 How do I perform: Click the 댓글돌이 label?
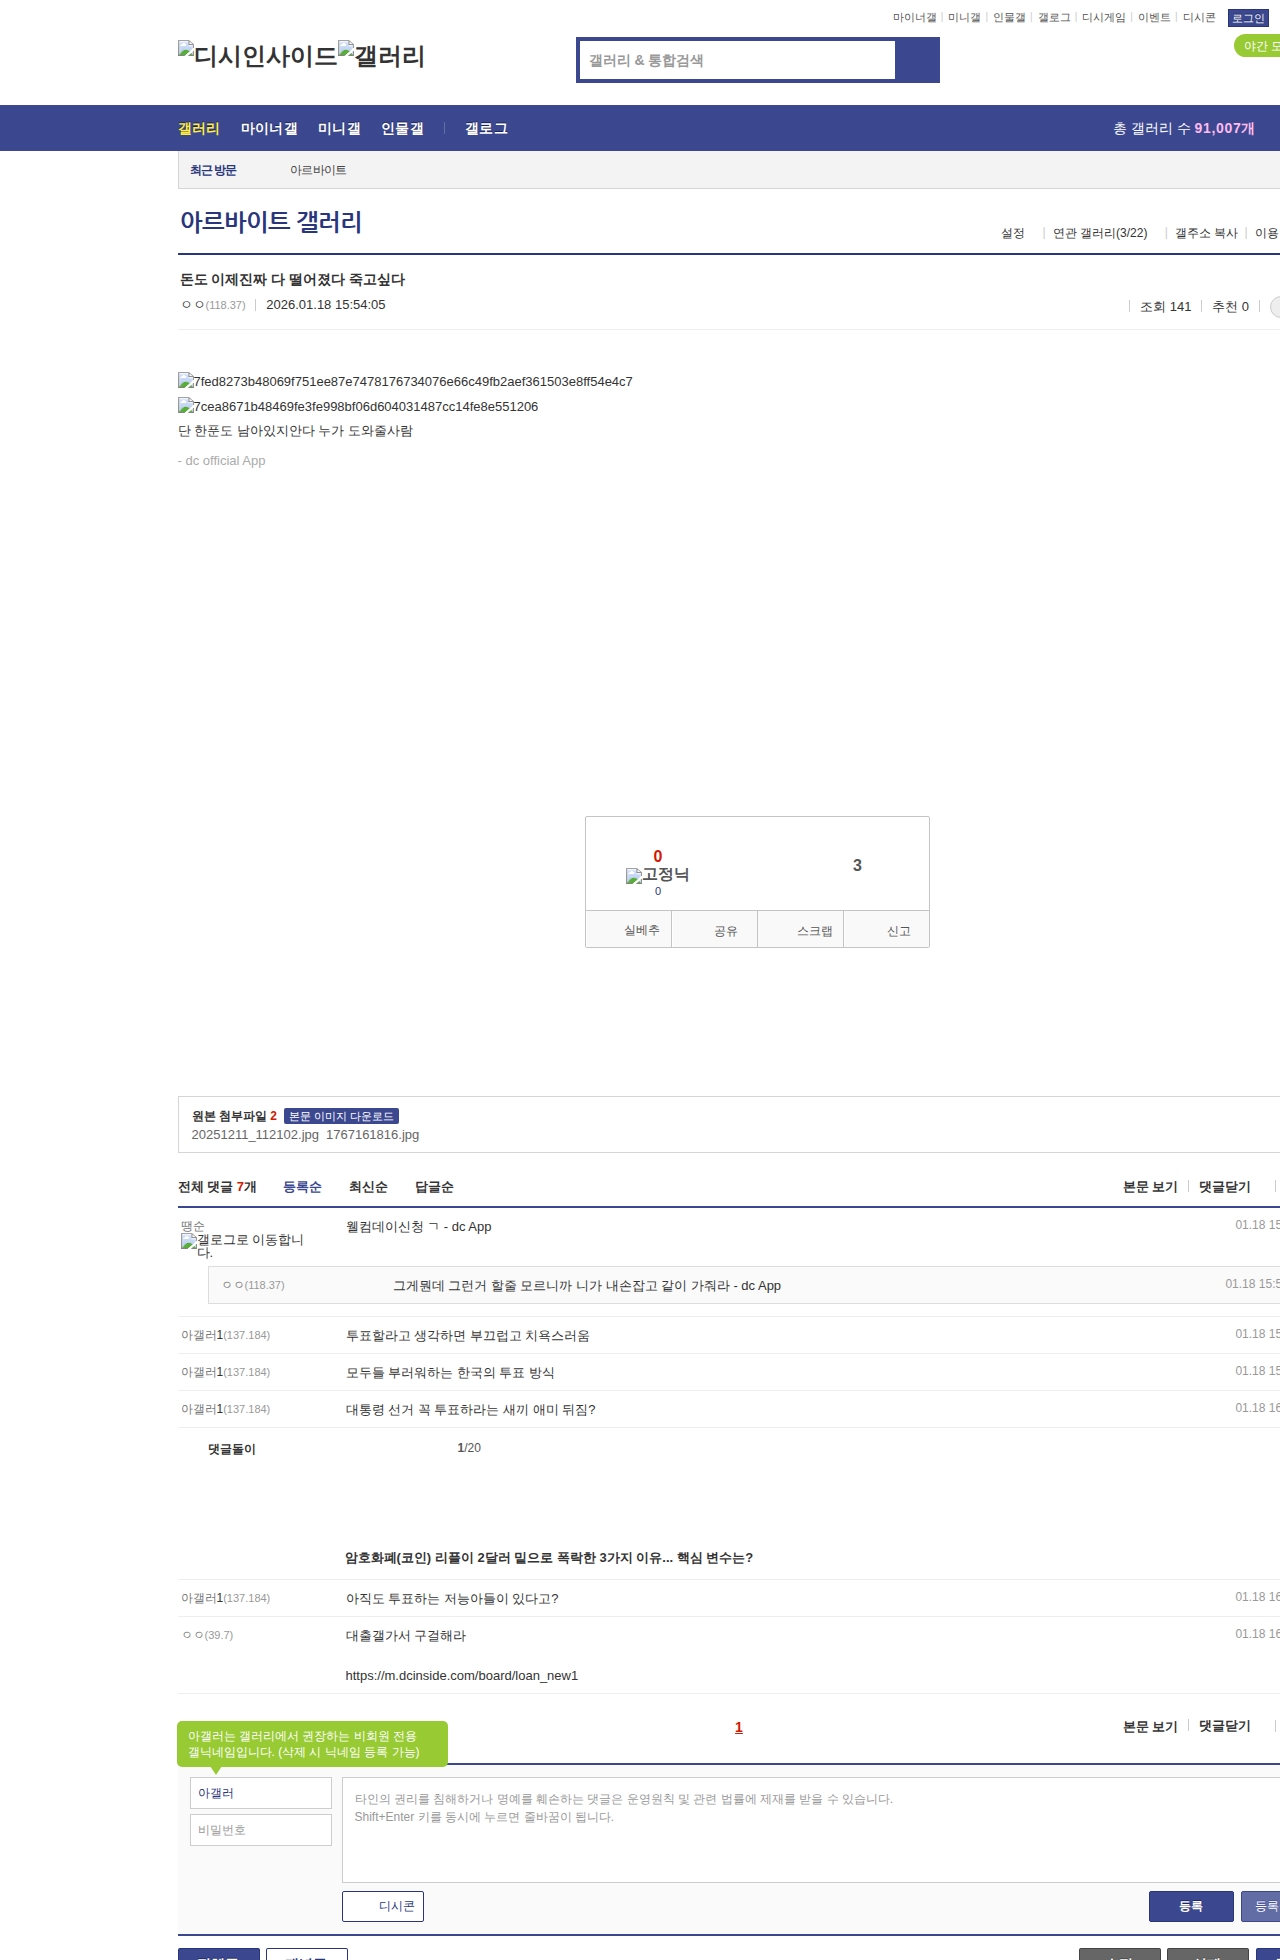click(x=232, y=1449)
